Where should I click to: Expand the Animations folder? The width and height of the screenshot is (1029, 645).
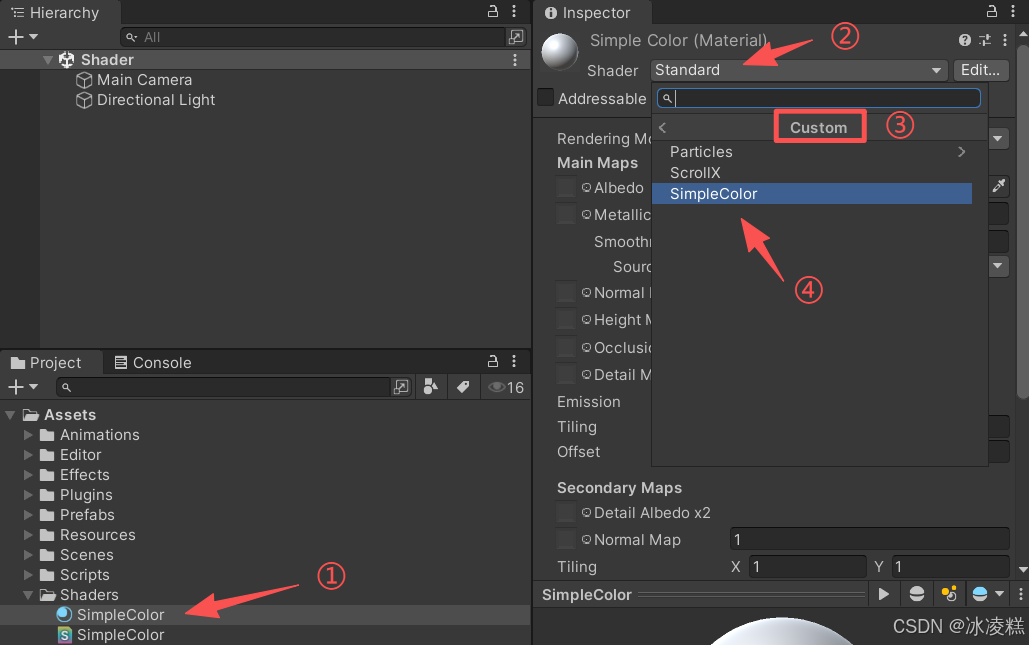coord(28,435)
